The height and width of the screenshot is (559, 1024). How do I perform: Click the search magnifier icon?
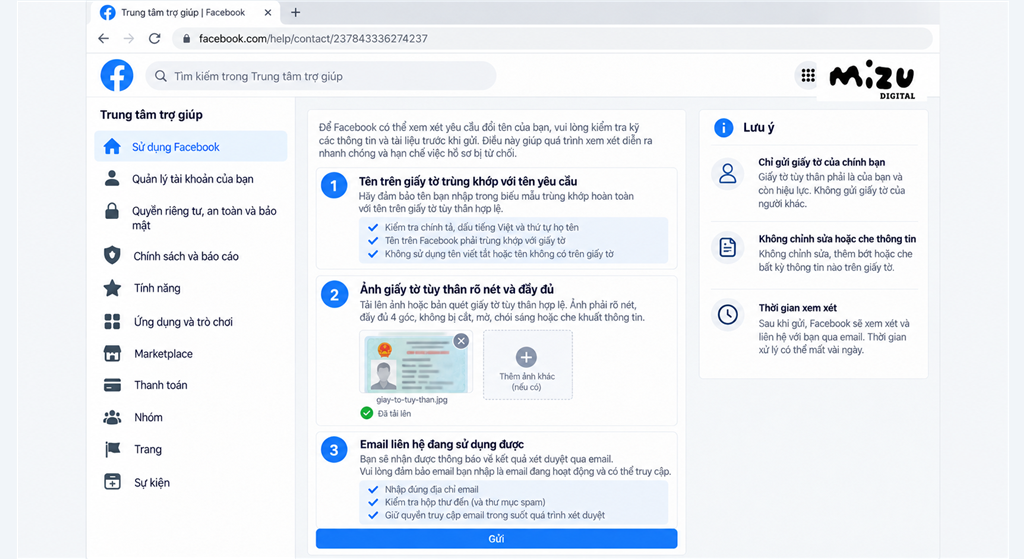pyautogui.click(x=161, y=76)
